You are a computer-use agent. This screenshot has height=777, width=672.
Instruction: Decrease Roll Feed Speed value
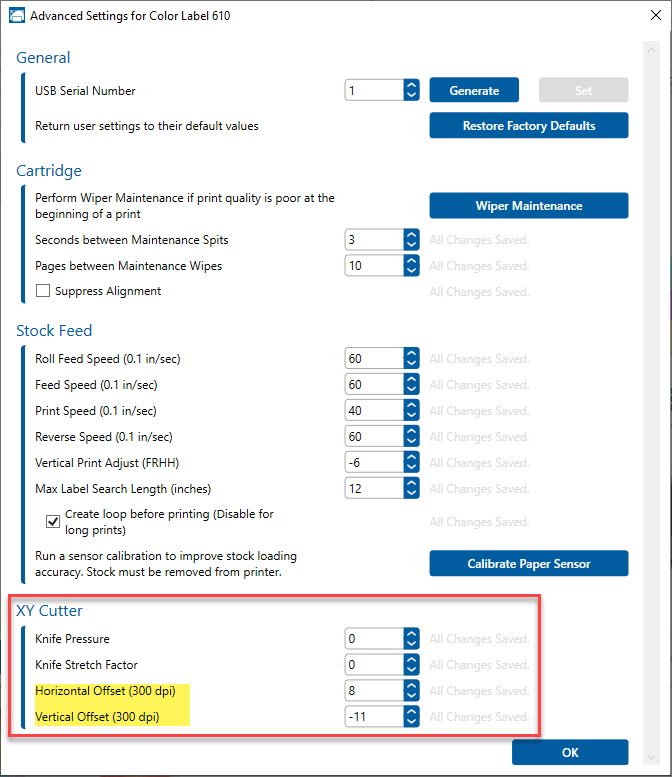coord(411,364)
